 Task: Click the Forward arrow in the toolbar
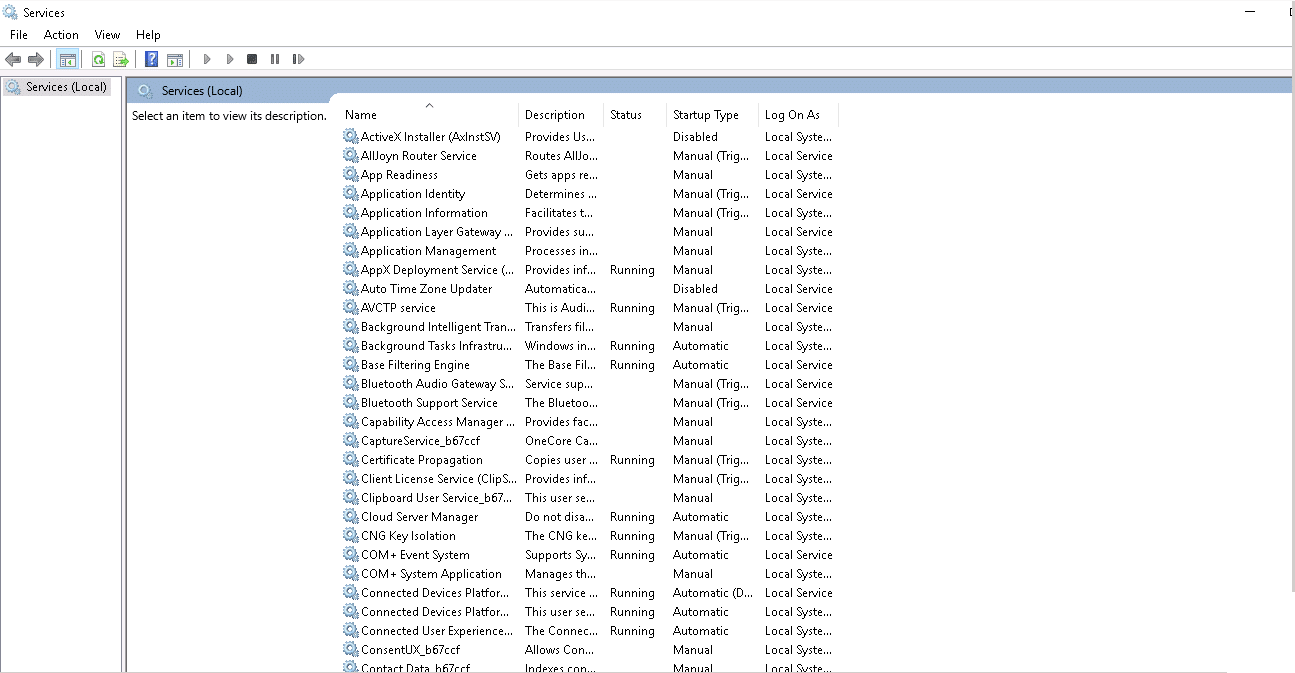click(x=36, y=60)
